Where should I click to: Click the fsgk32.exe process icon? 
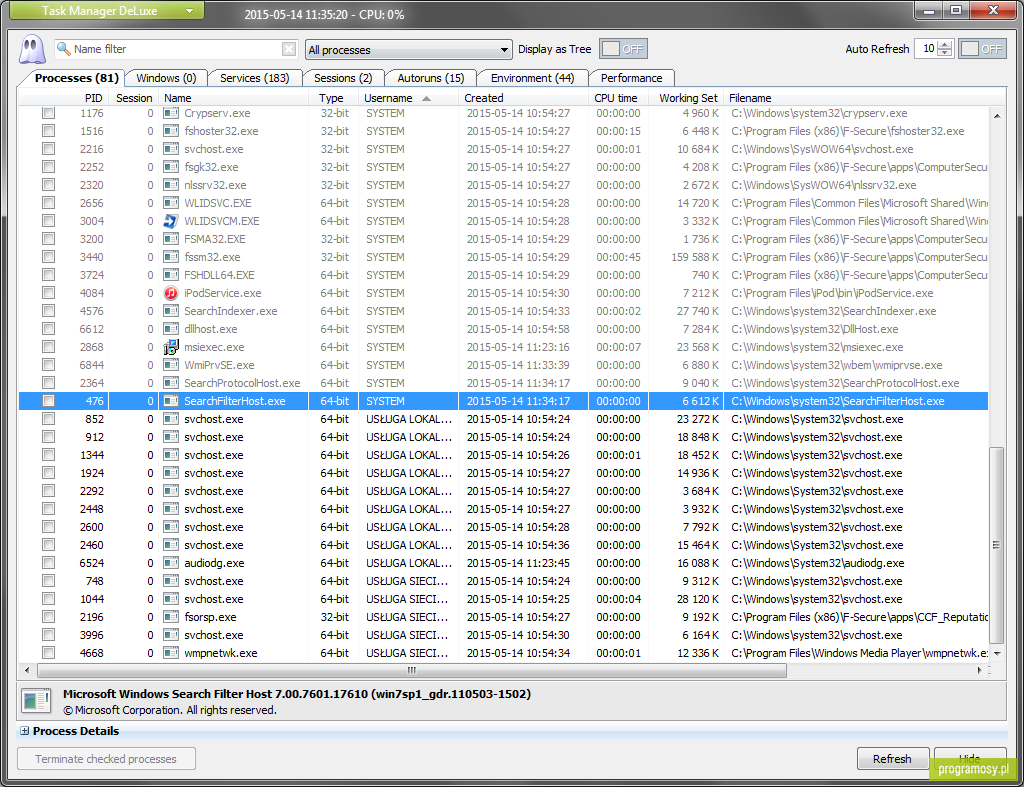(171, 167)
